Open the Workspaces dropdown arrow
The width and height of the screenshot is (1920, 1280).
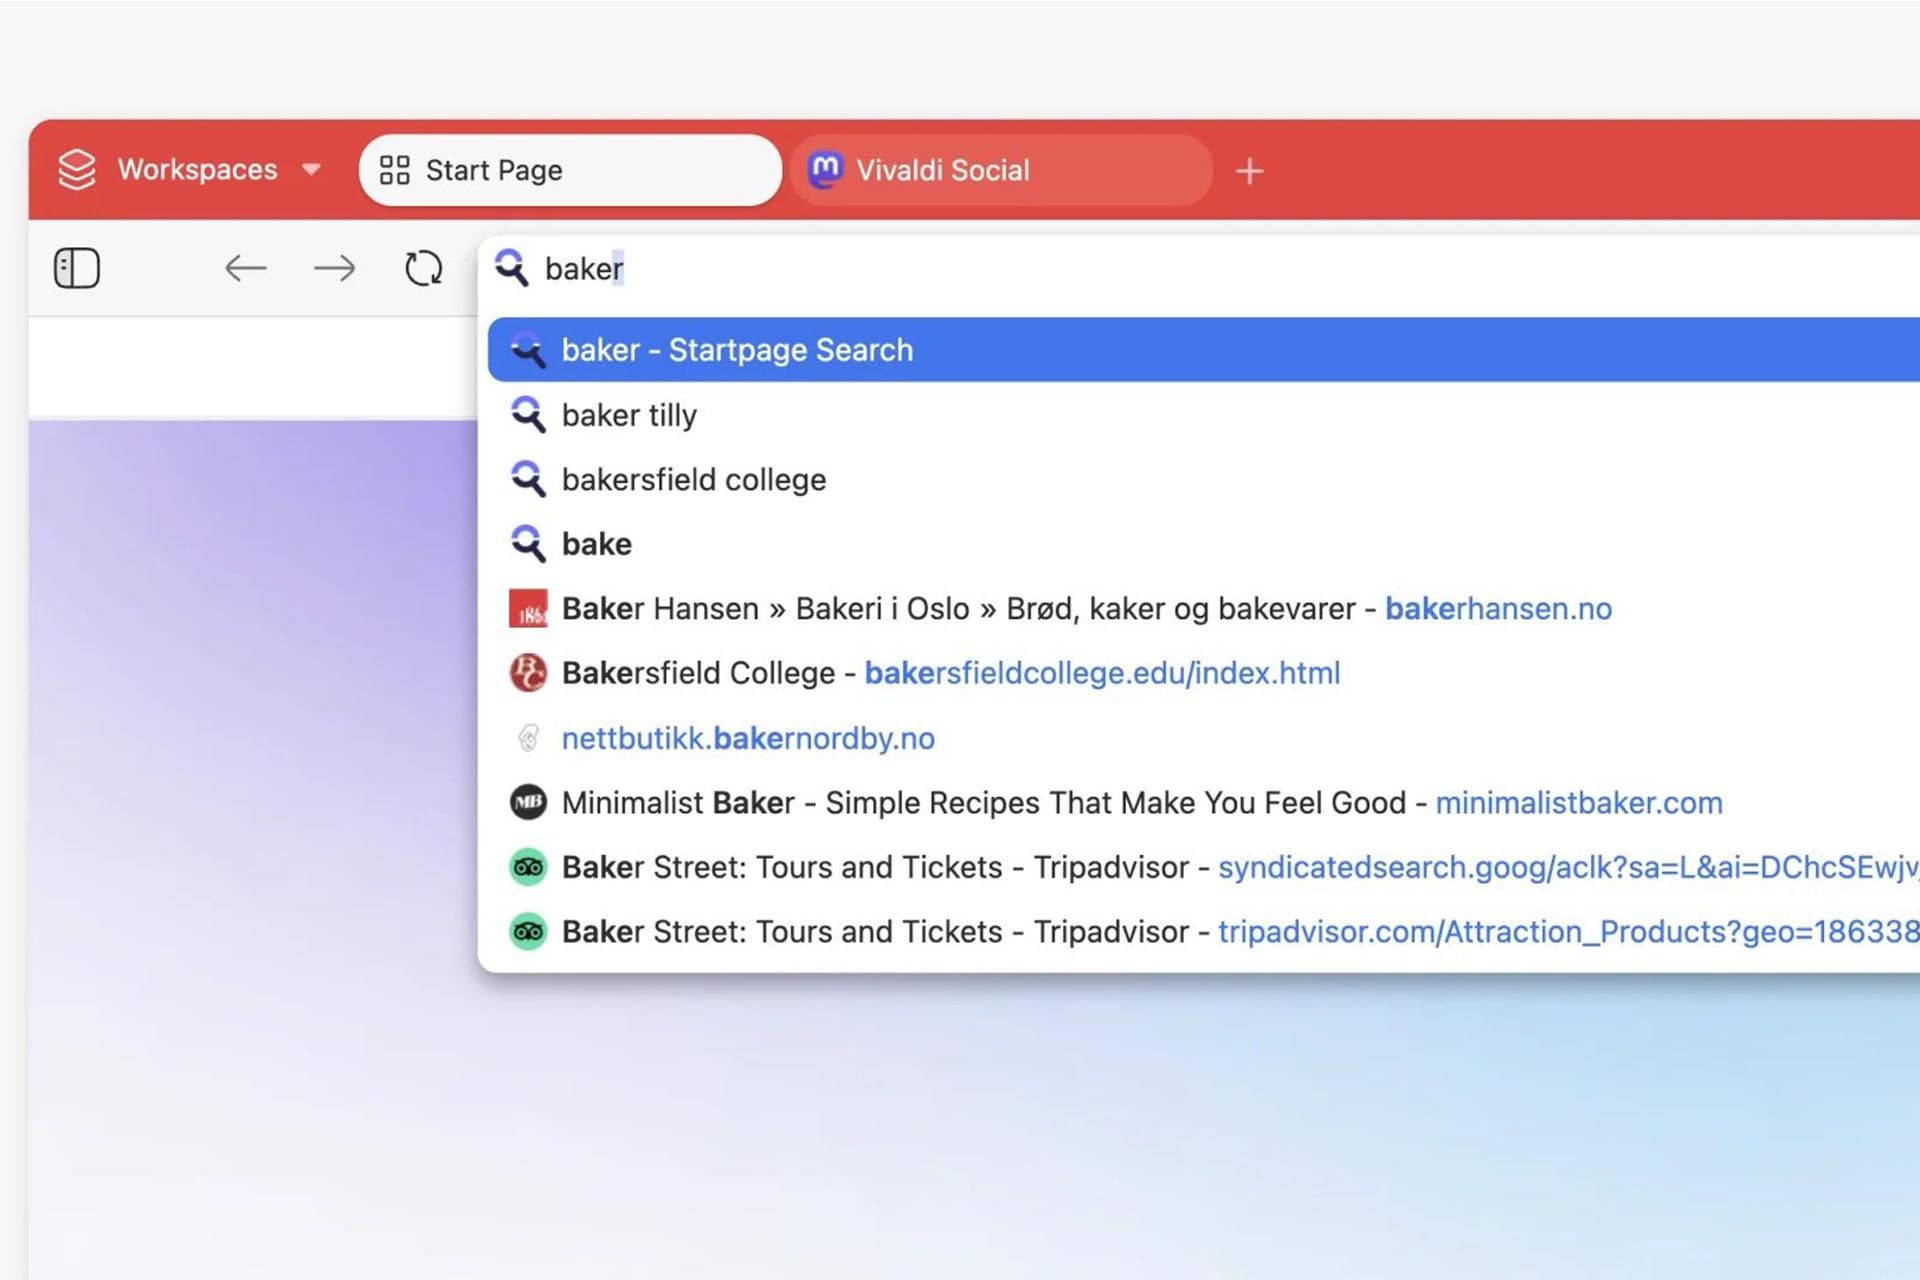point(311,169)
